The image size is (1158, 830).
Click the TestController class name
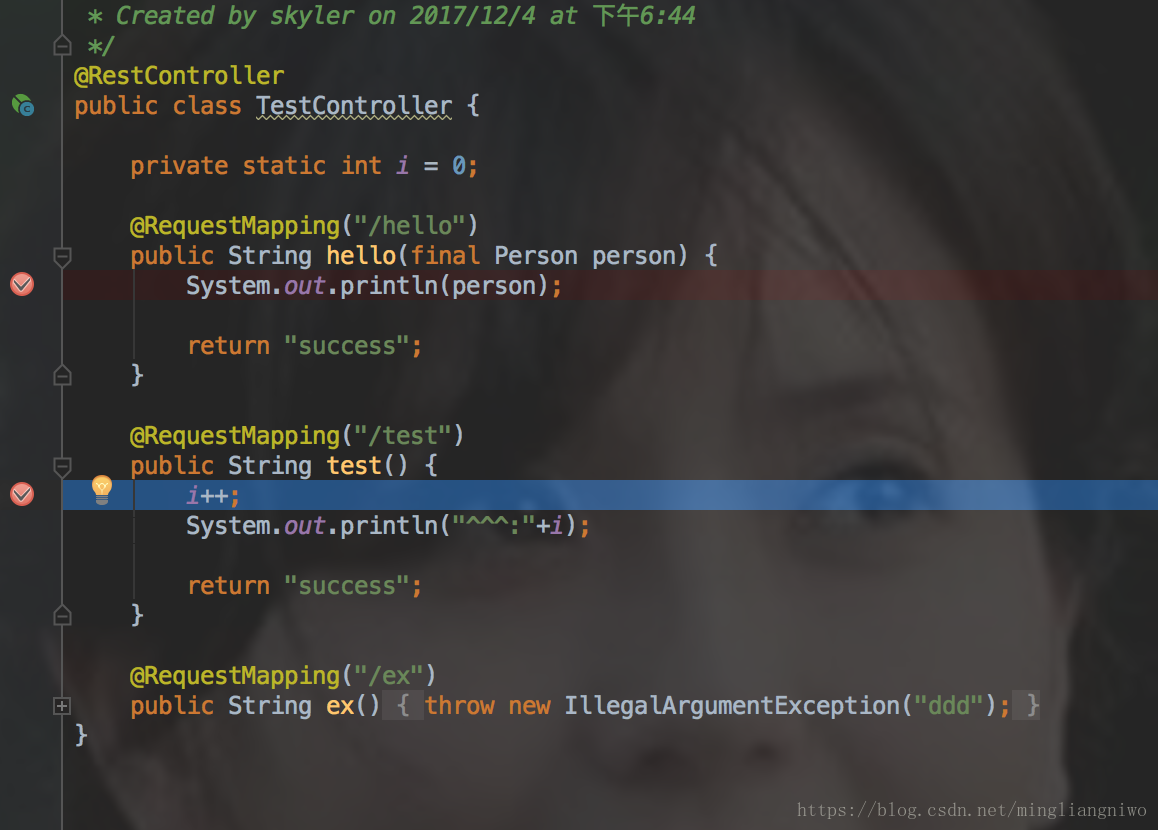[x=354, y=106]
